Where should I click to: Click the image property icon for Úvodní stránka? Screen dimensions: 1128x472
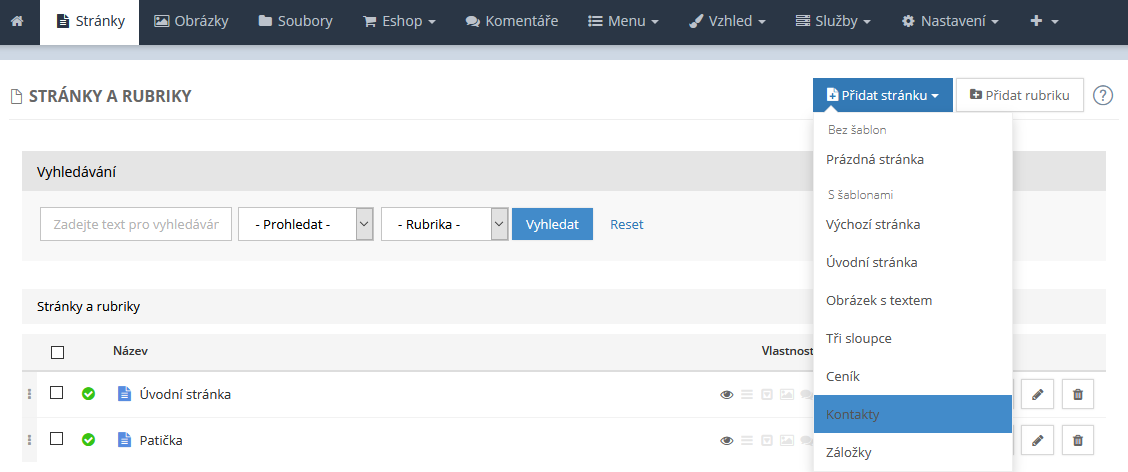pyautogui.click(x=787, y=395)
